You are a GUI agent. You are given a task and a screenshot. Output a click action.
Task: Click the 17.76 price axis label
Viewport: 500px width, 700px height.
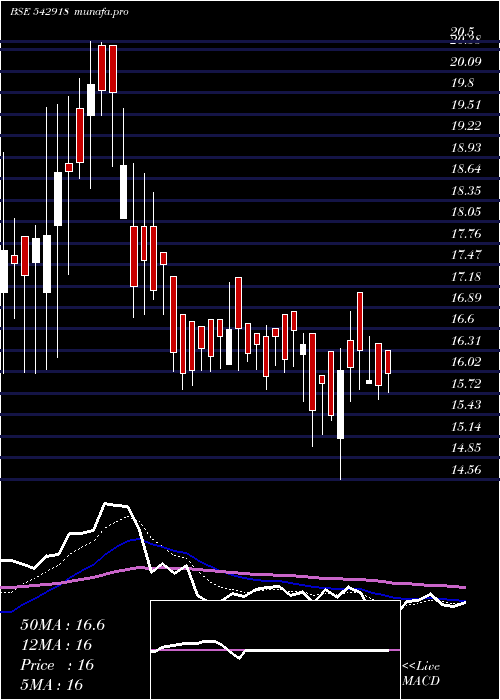(x=466, y=234)
